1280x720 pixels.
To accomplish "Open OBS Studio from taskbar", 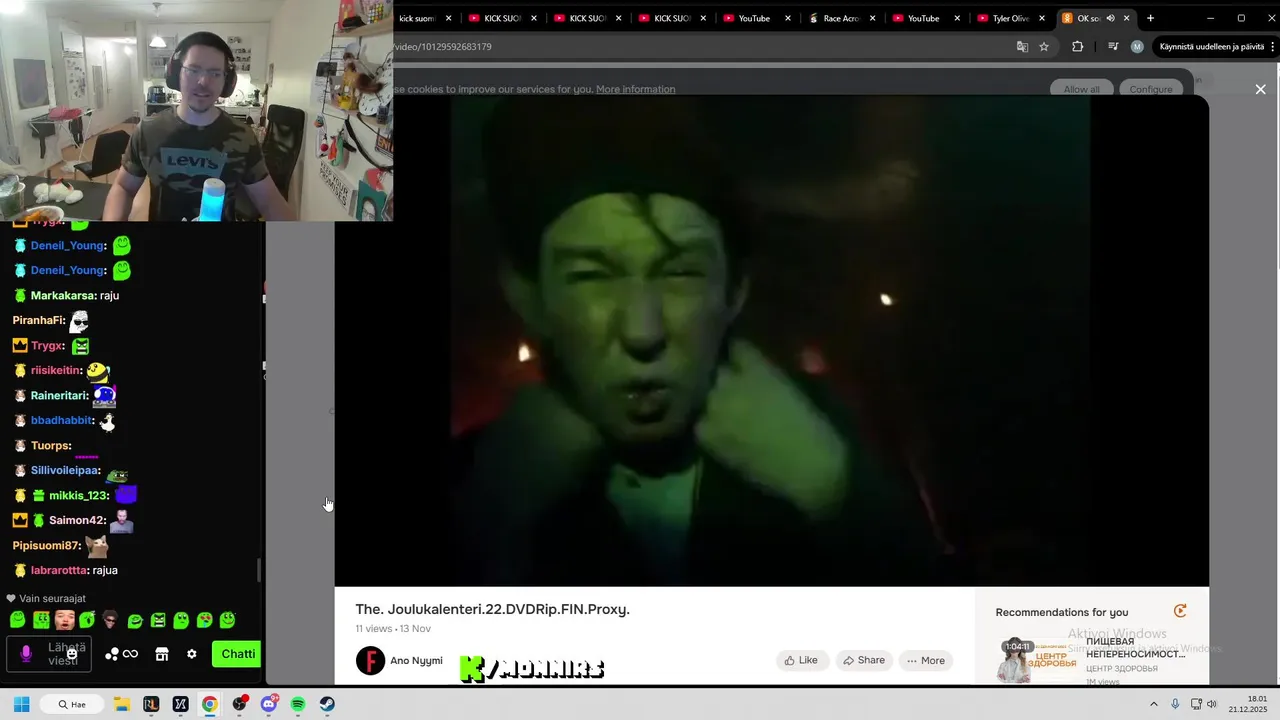I will (239, 704).
